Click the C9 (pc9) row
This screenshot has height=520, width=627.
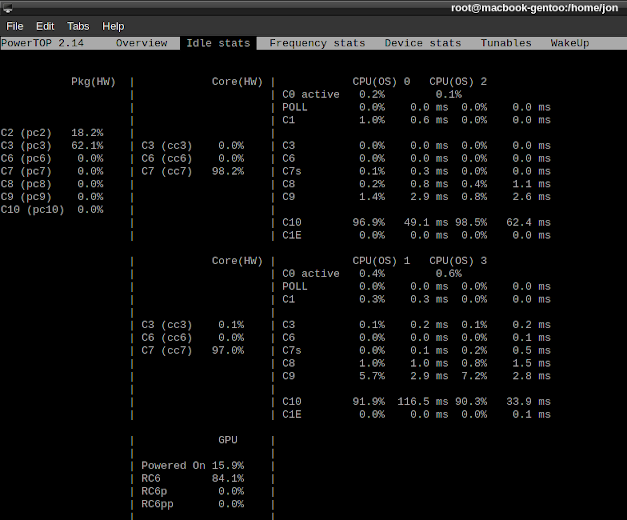click(x=52, y=197)
